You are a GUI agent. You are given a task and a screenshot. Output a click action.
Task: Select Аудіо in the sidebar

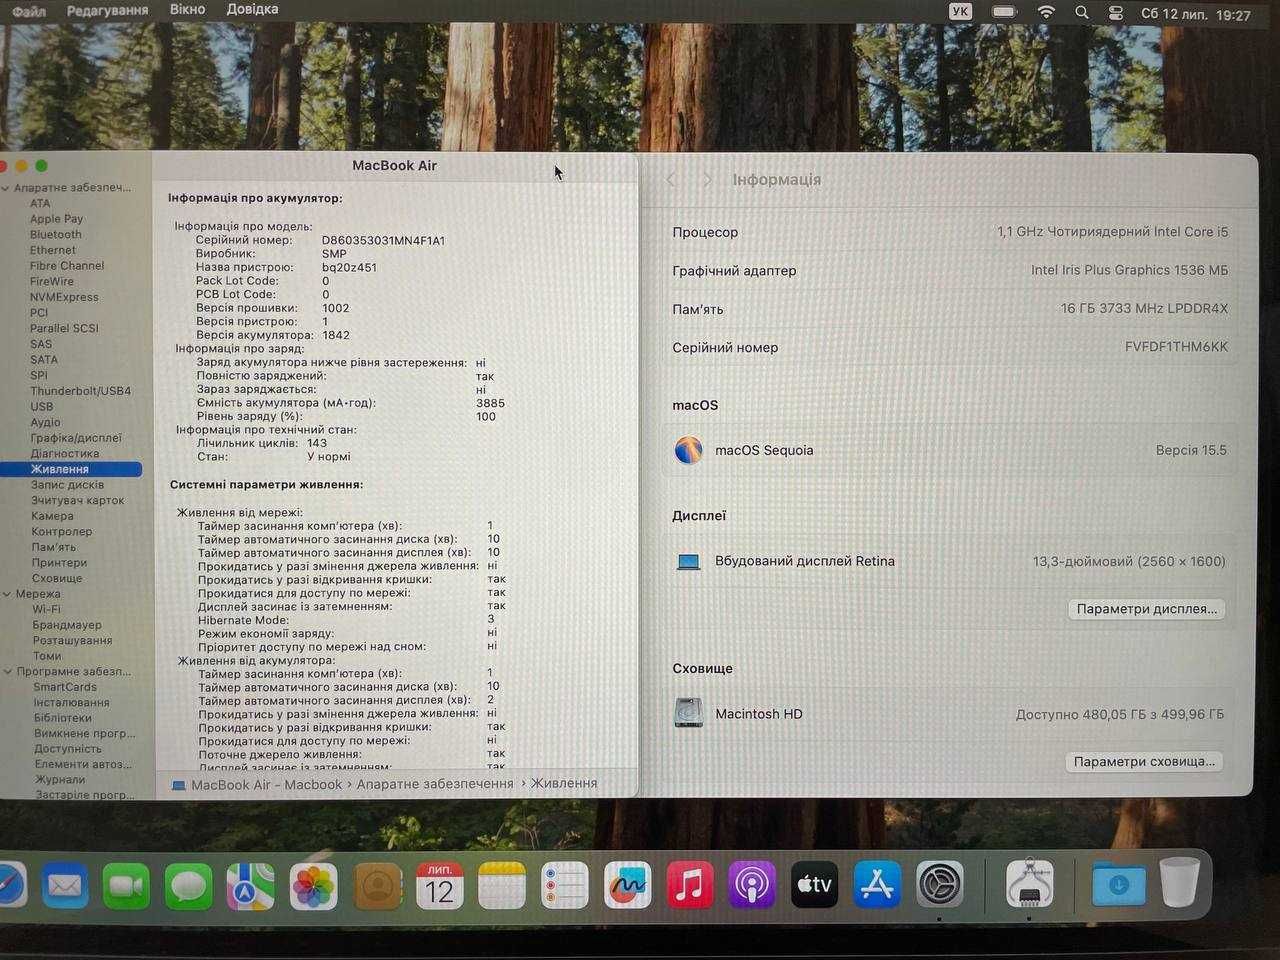tap(45, 422)
